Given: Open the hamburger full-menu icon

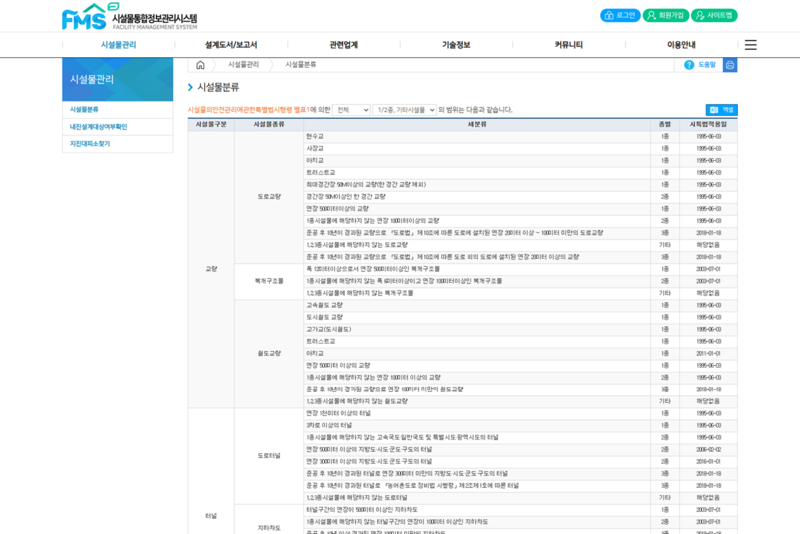Looking at the screenshot, I should point(751,45).
